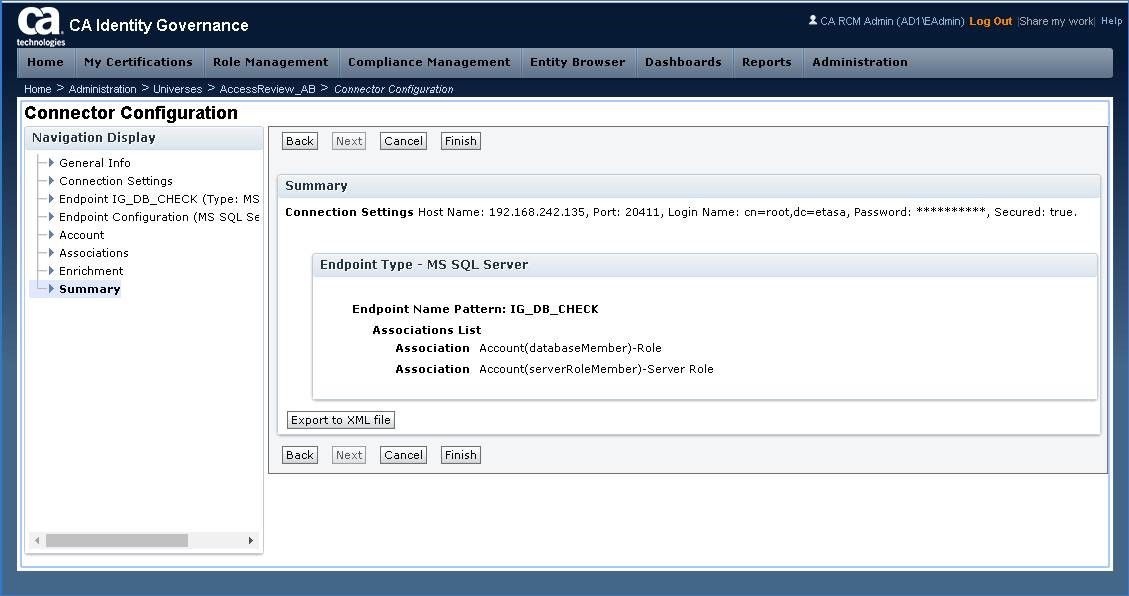1129x596 pixels.
Task: Click the Endpoint Type - MS SQL Server header
Action: (x=705, y=265)
